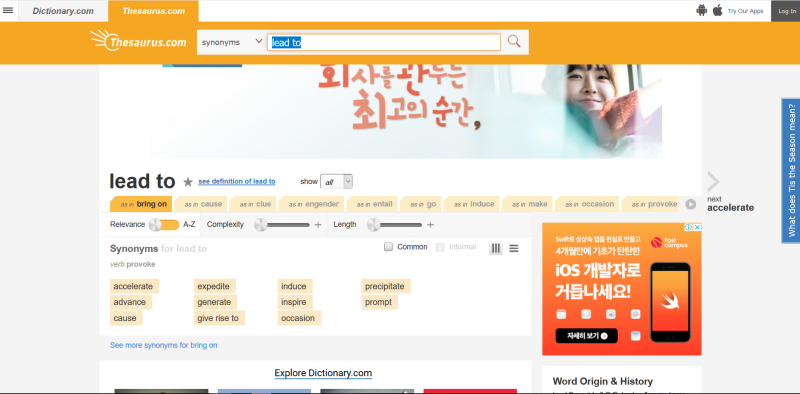This screenshot has height=394, width=800.
Task: Switch to column grid view icon
Action: (495, 249)
